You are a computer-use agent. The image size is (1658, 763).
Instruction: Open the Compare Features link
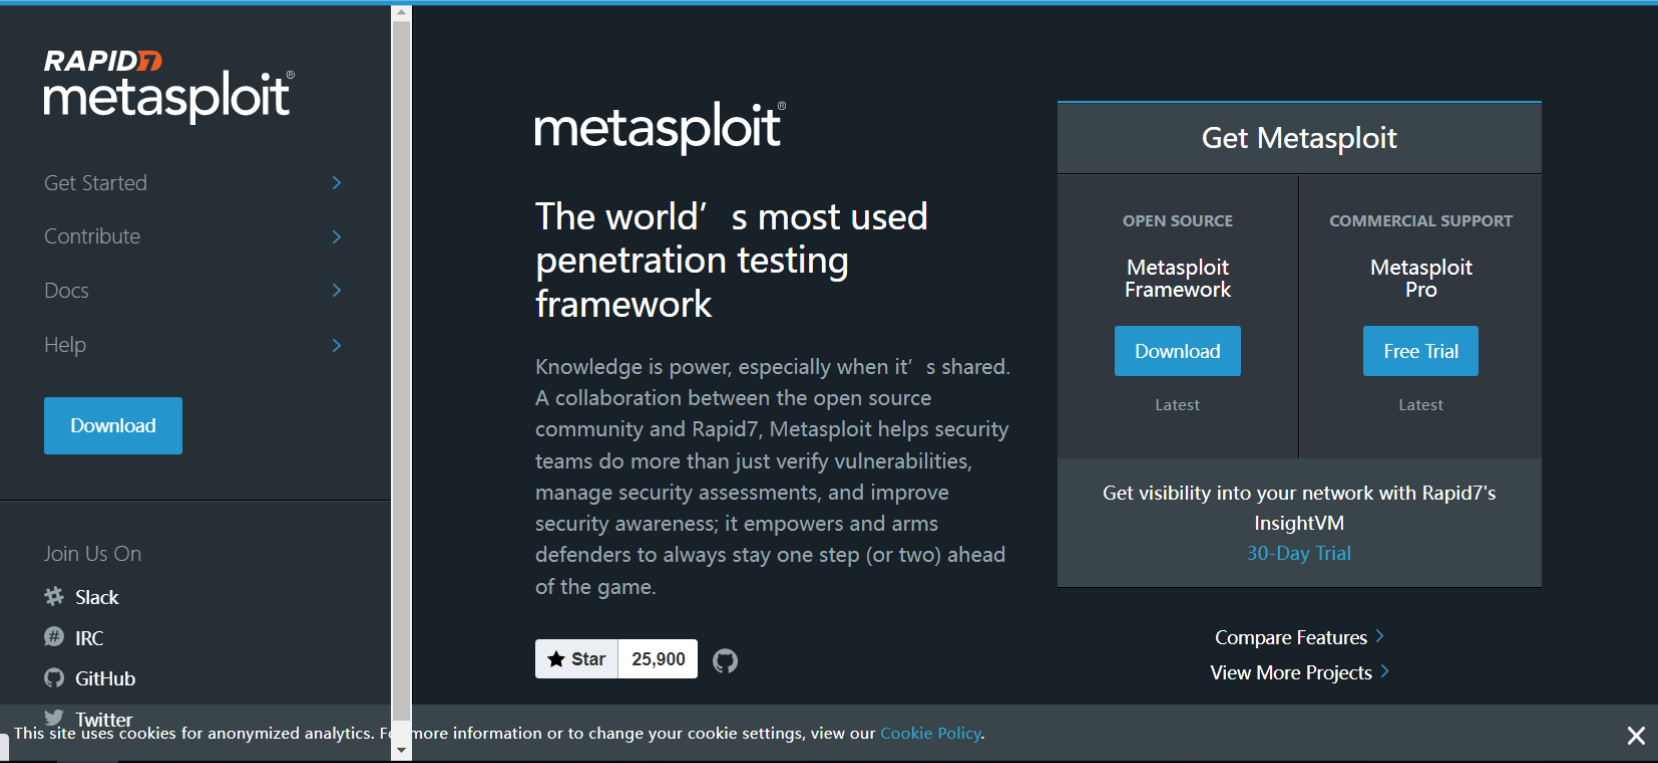pyautogui.click(x=1291, y=638)
